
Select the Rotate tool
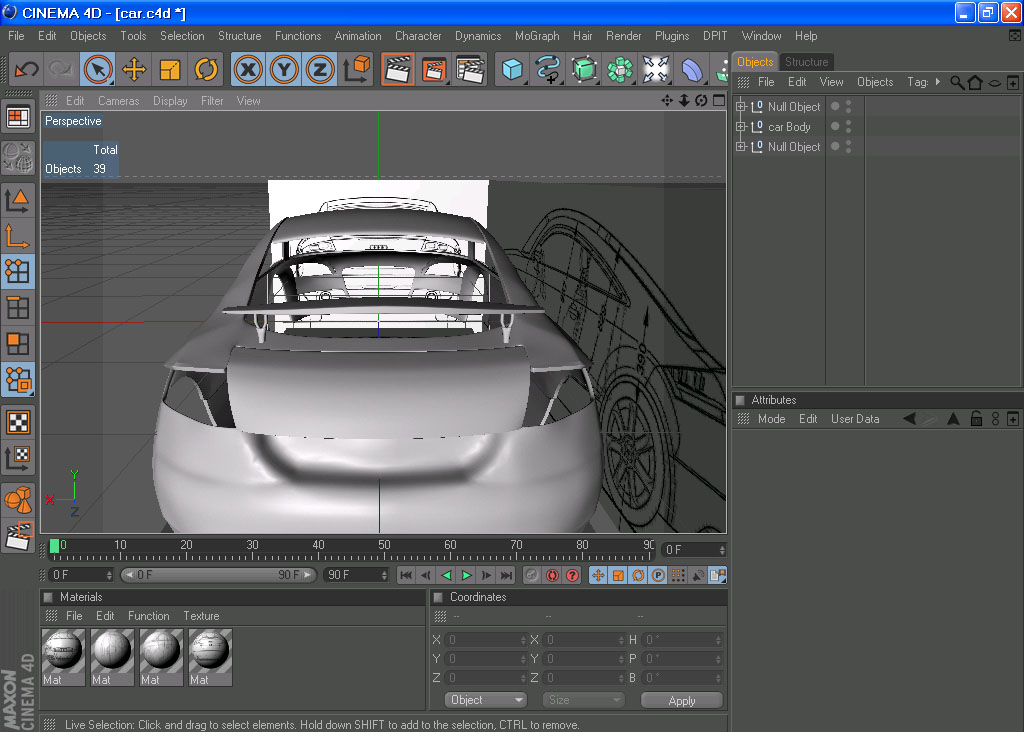206,69
